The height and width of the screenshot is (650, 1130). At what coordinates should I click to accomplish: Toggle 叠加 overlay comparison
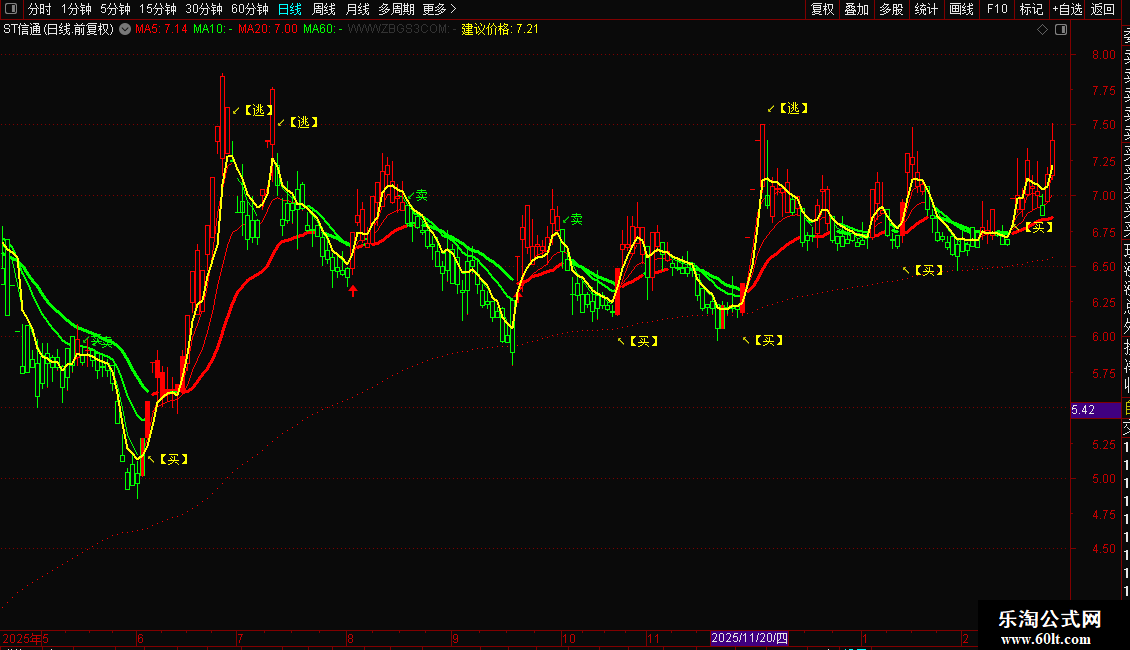pos(857,9)
